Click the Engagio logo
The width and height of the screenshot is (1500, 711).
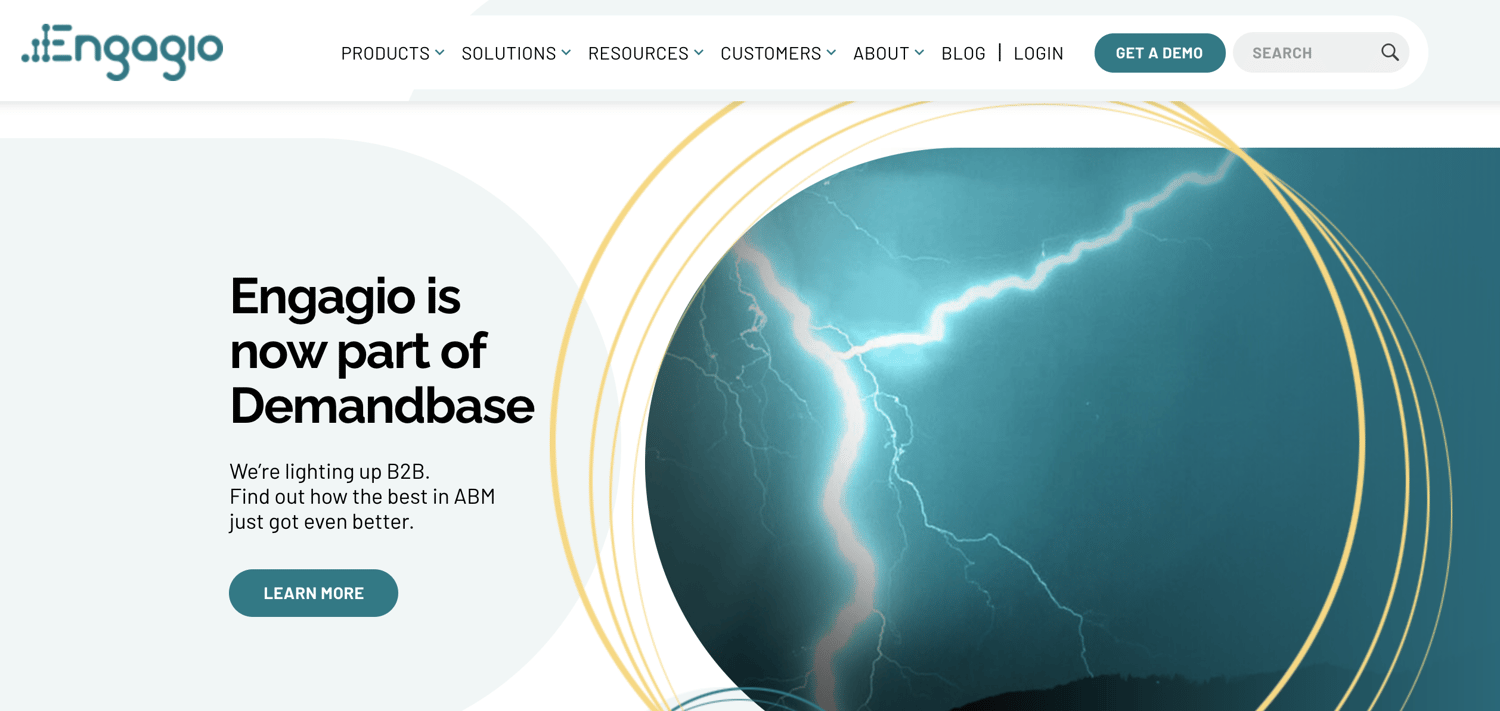pos(122,51)
